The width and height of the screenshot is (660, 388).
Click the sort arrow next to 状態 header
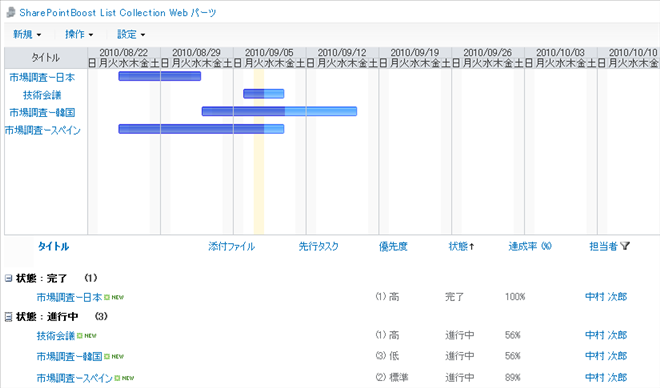[471, 247]
